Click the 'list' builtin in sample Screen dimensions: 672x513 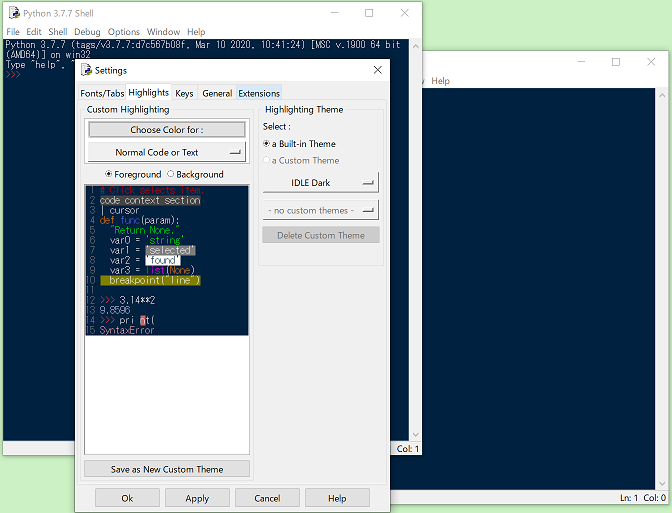[156, 270]
